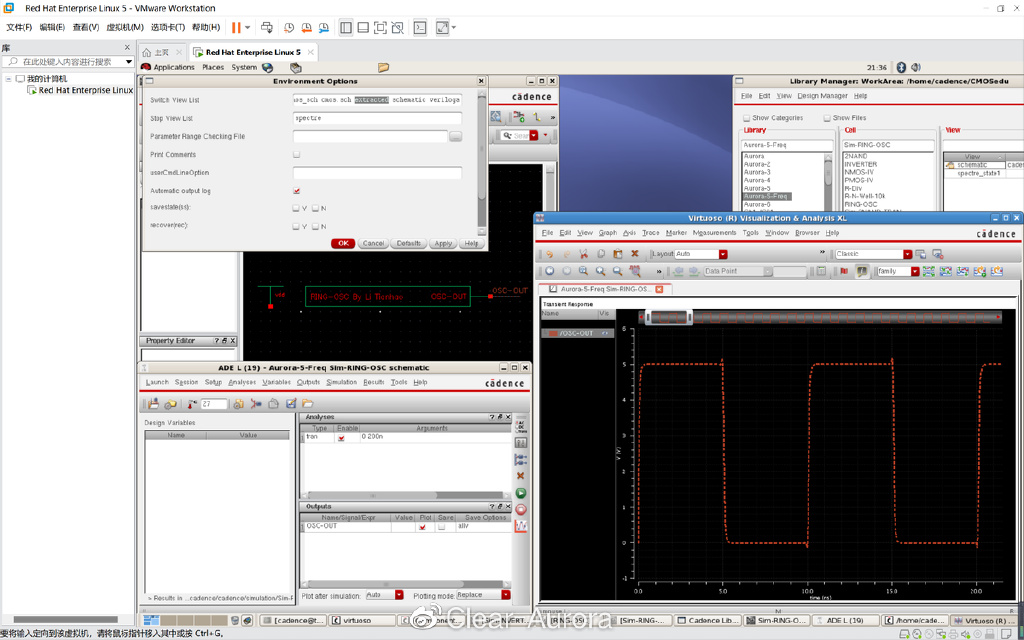Toggle Show Categories in Library Manager
Viewport: 1024px width, 640px height.
pos(746,118)
